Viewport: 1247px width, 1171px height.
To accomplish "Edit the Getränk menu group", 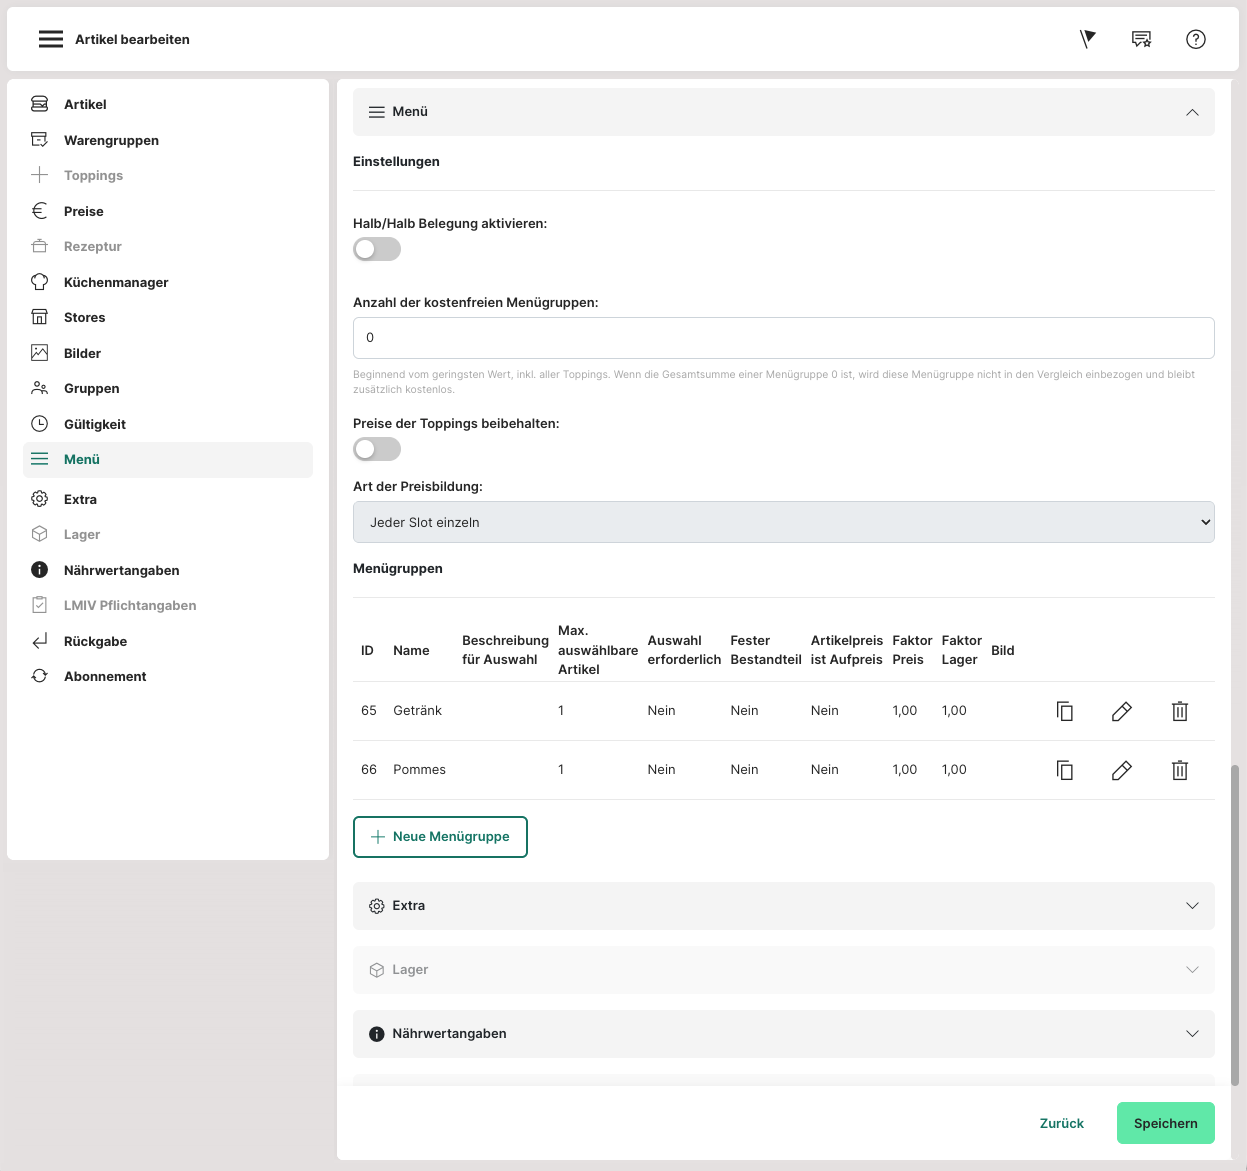I will (x=1122, y=711).
